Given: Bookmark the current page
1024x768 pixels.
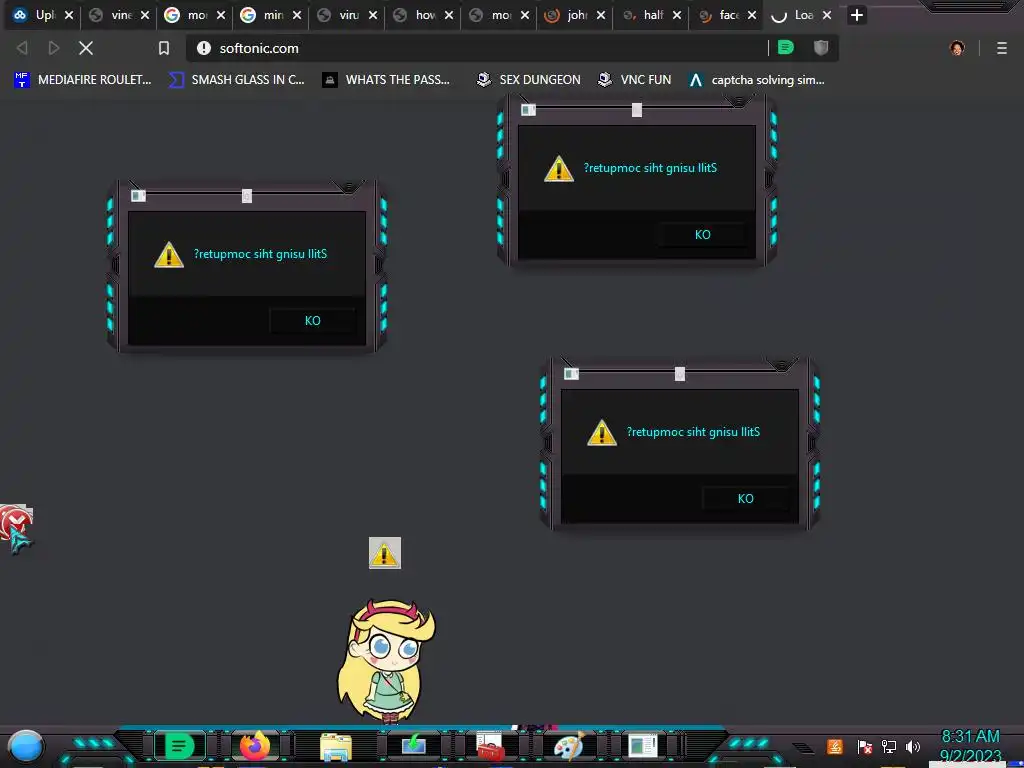Looking at the screenshot, I should [x=164, y=48].
